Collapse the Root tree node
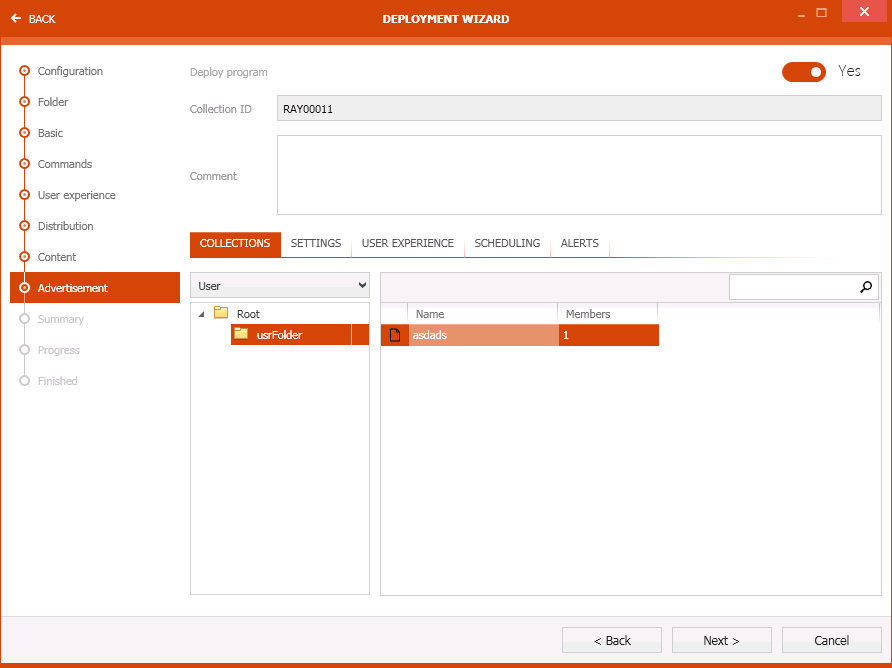The image size is (892, 668). (x=202, y=314)
